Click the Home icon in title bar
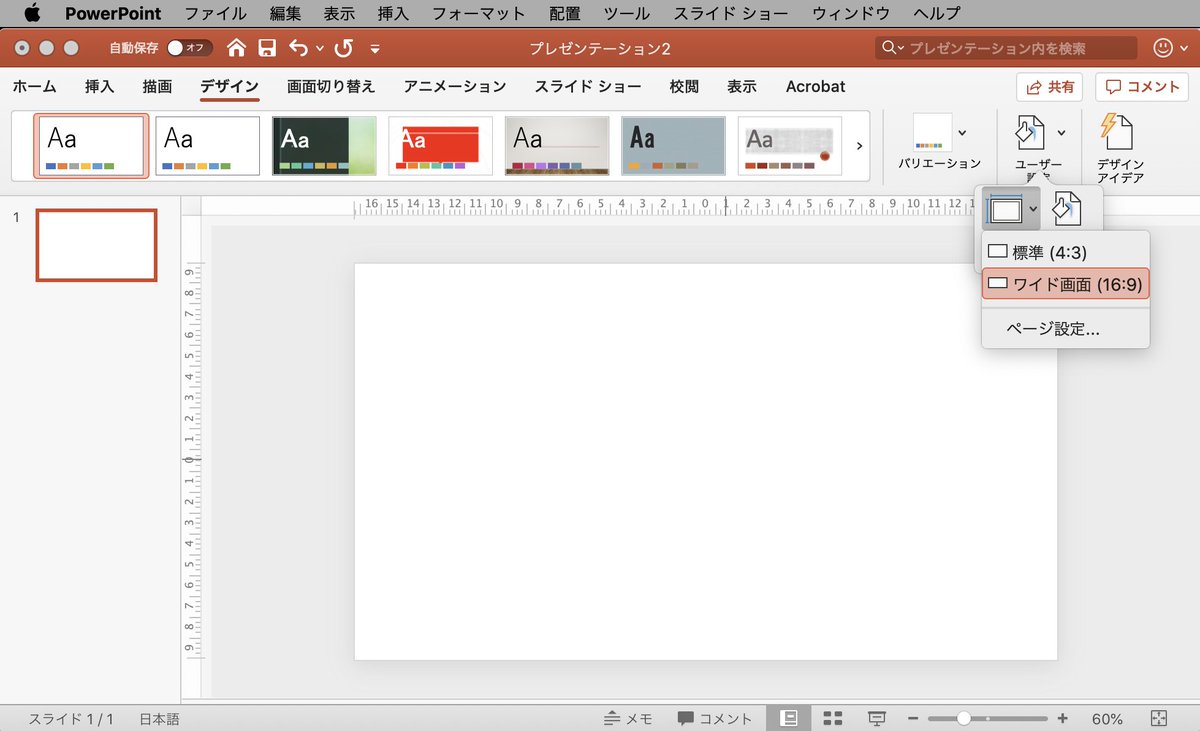The image size is (1200, 731). pos(236,48)
